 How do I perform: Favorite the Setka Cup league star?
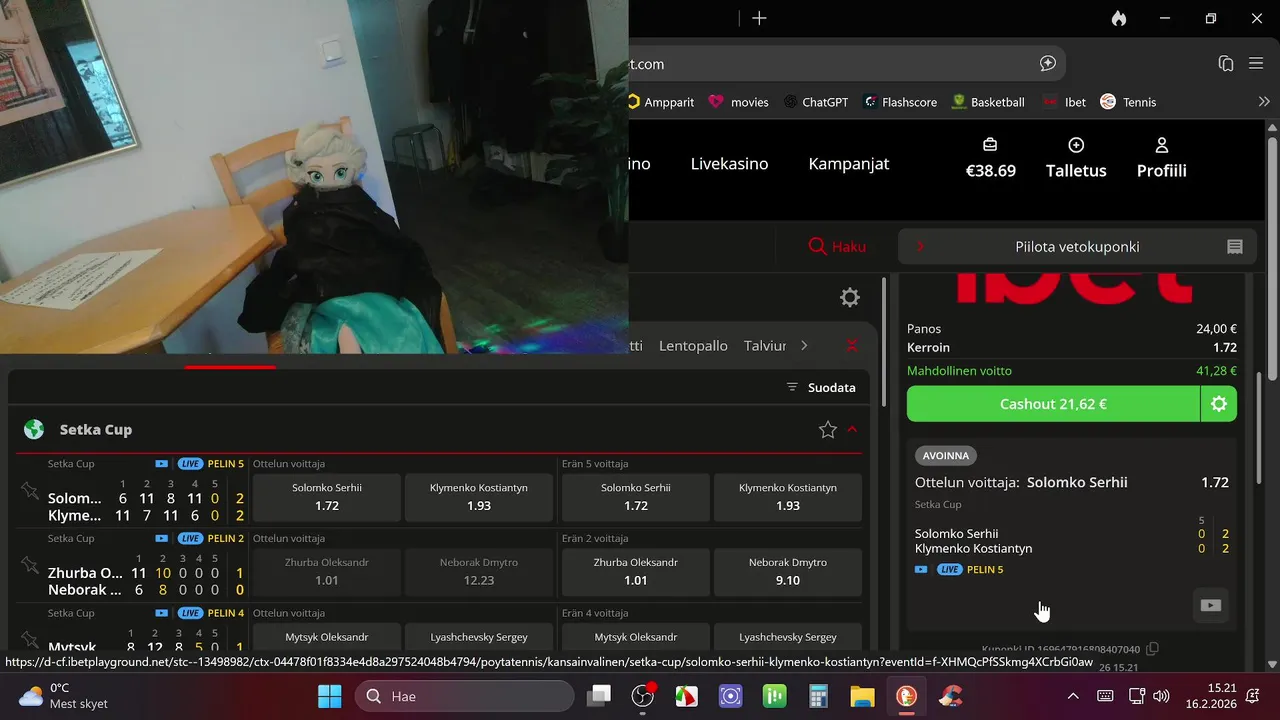(827, 430)
